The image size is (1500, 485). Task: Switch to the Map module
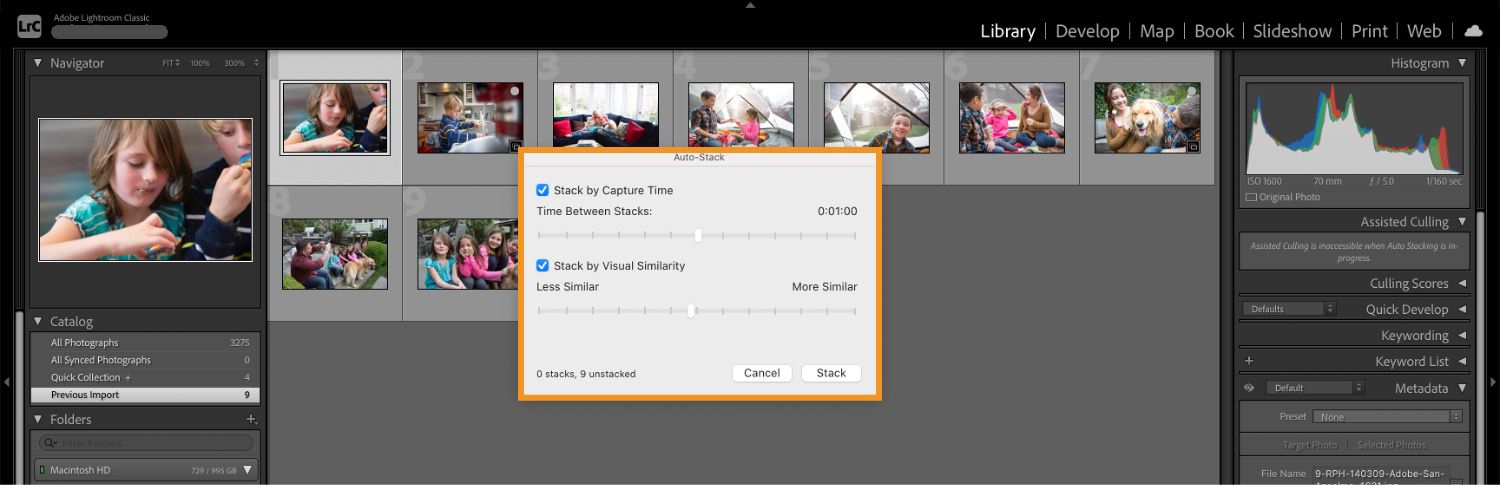coord(1157,31)
